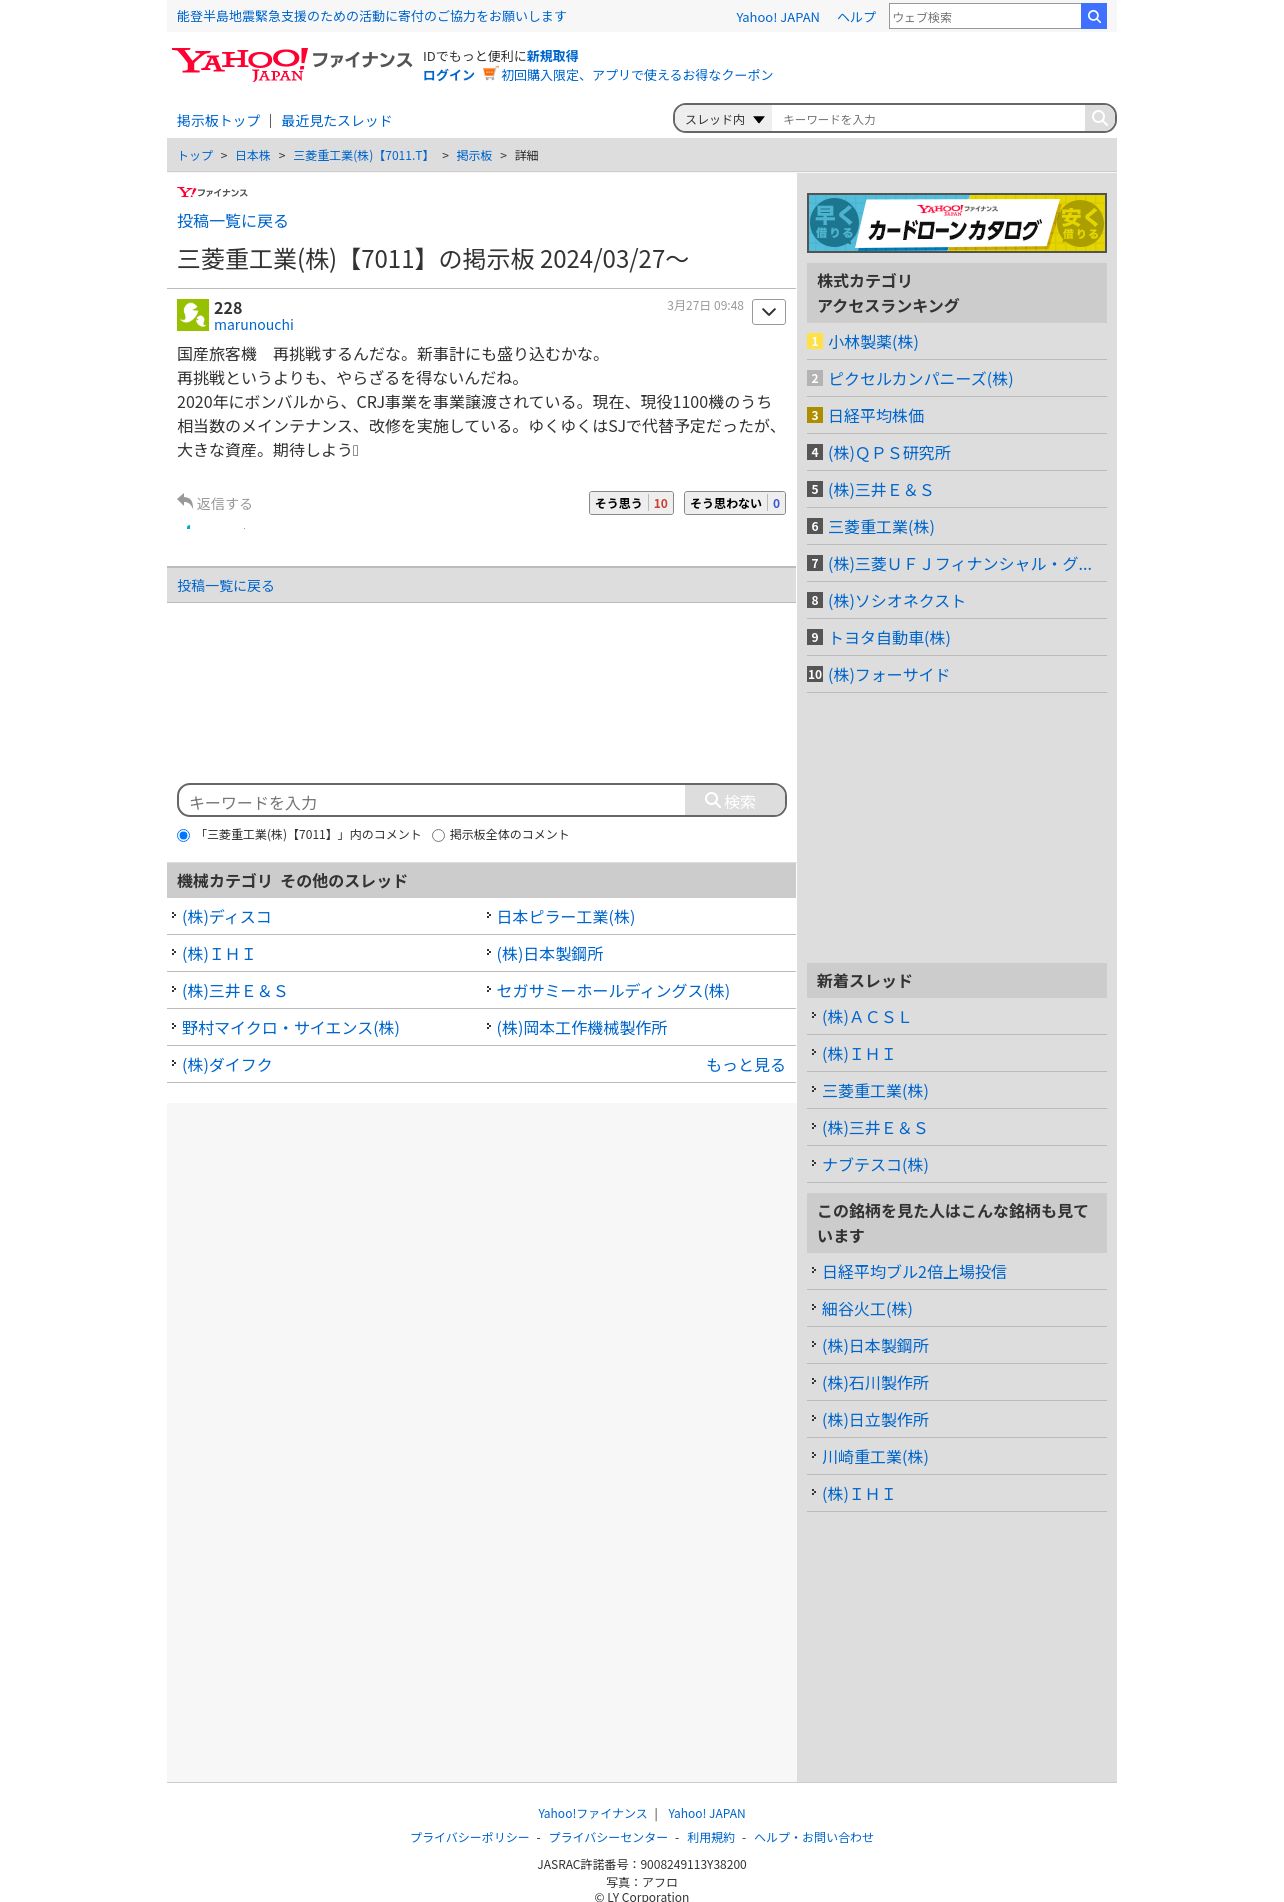Open ranking 9 トヨタ自動車(株)
Viewport: 1284px width, 1902px height.
(889, 638)
